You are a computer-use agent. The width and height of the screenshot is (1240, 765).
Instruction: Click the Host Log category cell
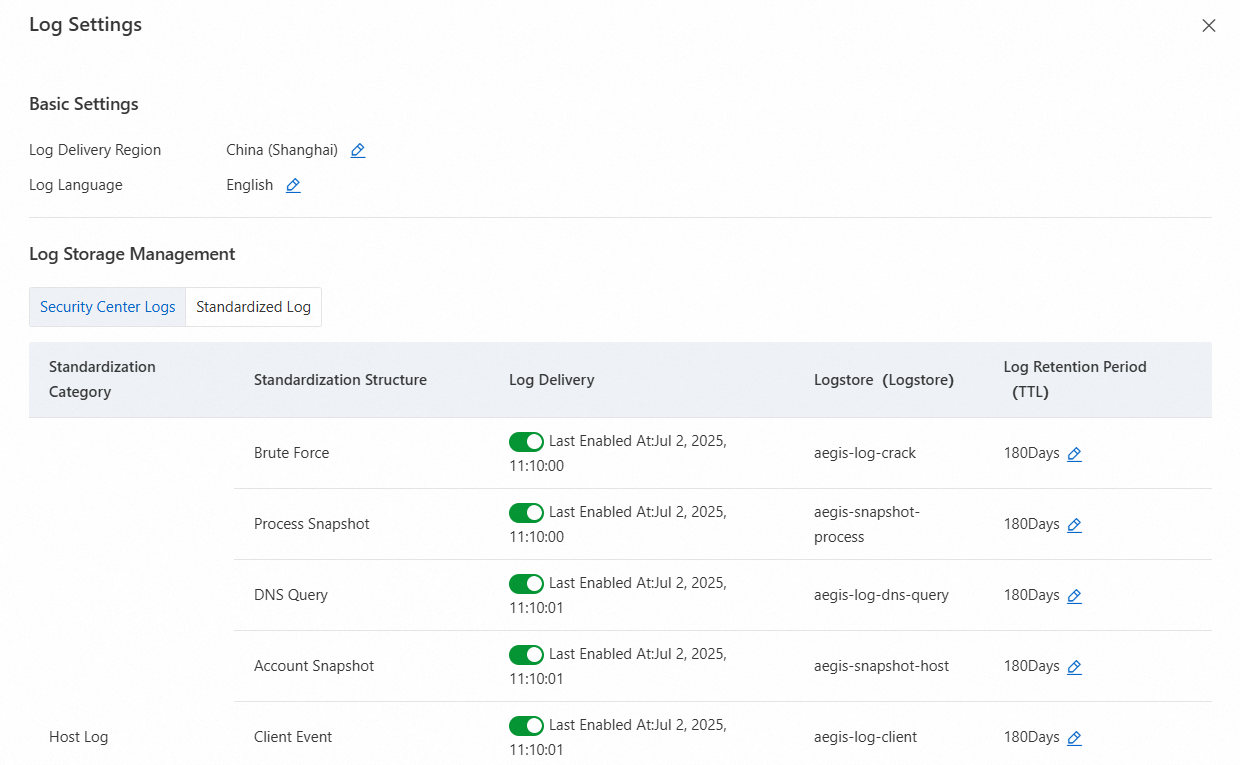[x=78, y=737]
